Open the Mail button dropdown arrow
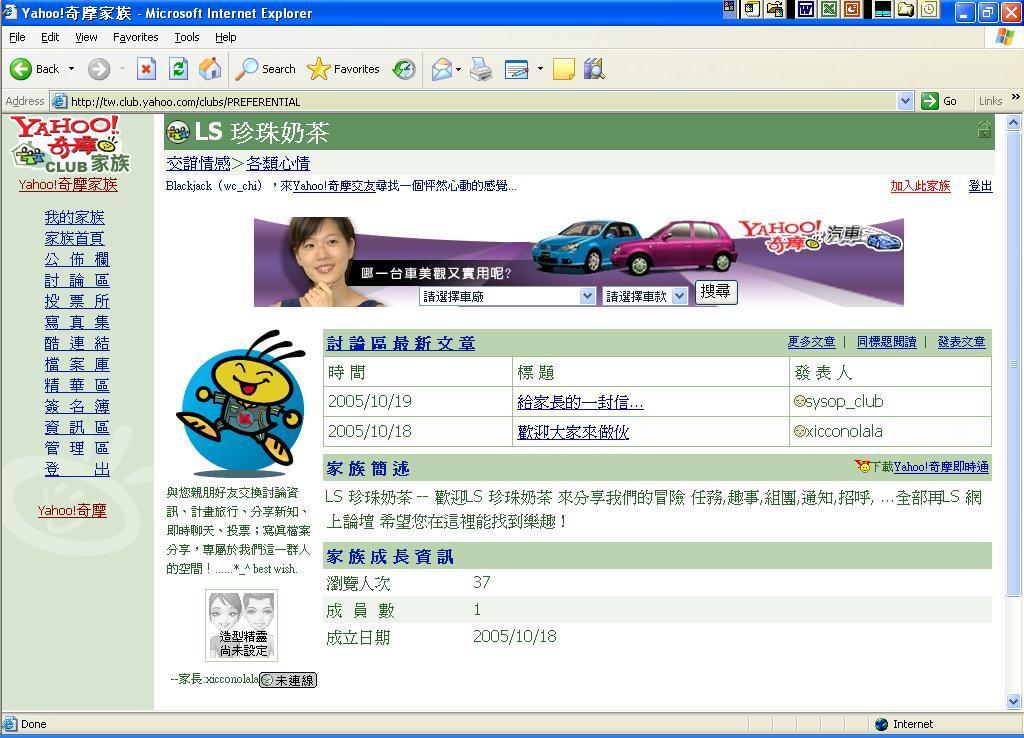This screenshot has width=1024, height=738. pos(458,69)
